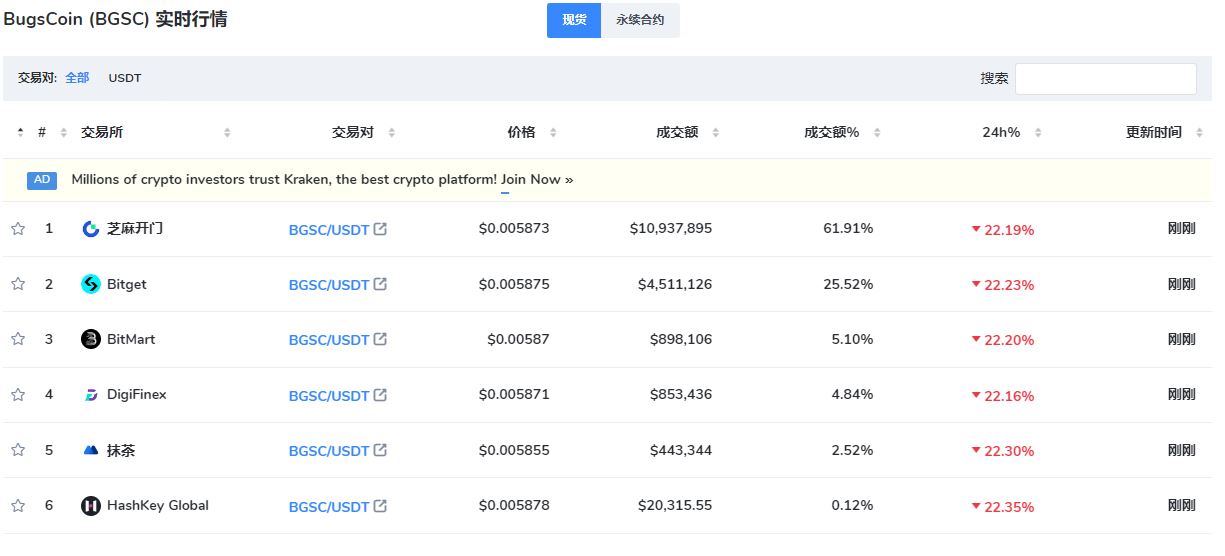This screenshot has width=1225, height=556.
Task: Open external link icon in Bitget row
Action: pyautogui.click(x=380, y=284)
